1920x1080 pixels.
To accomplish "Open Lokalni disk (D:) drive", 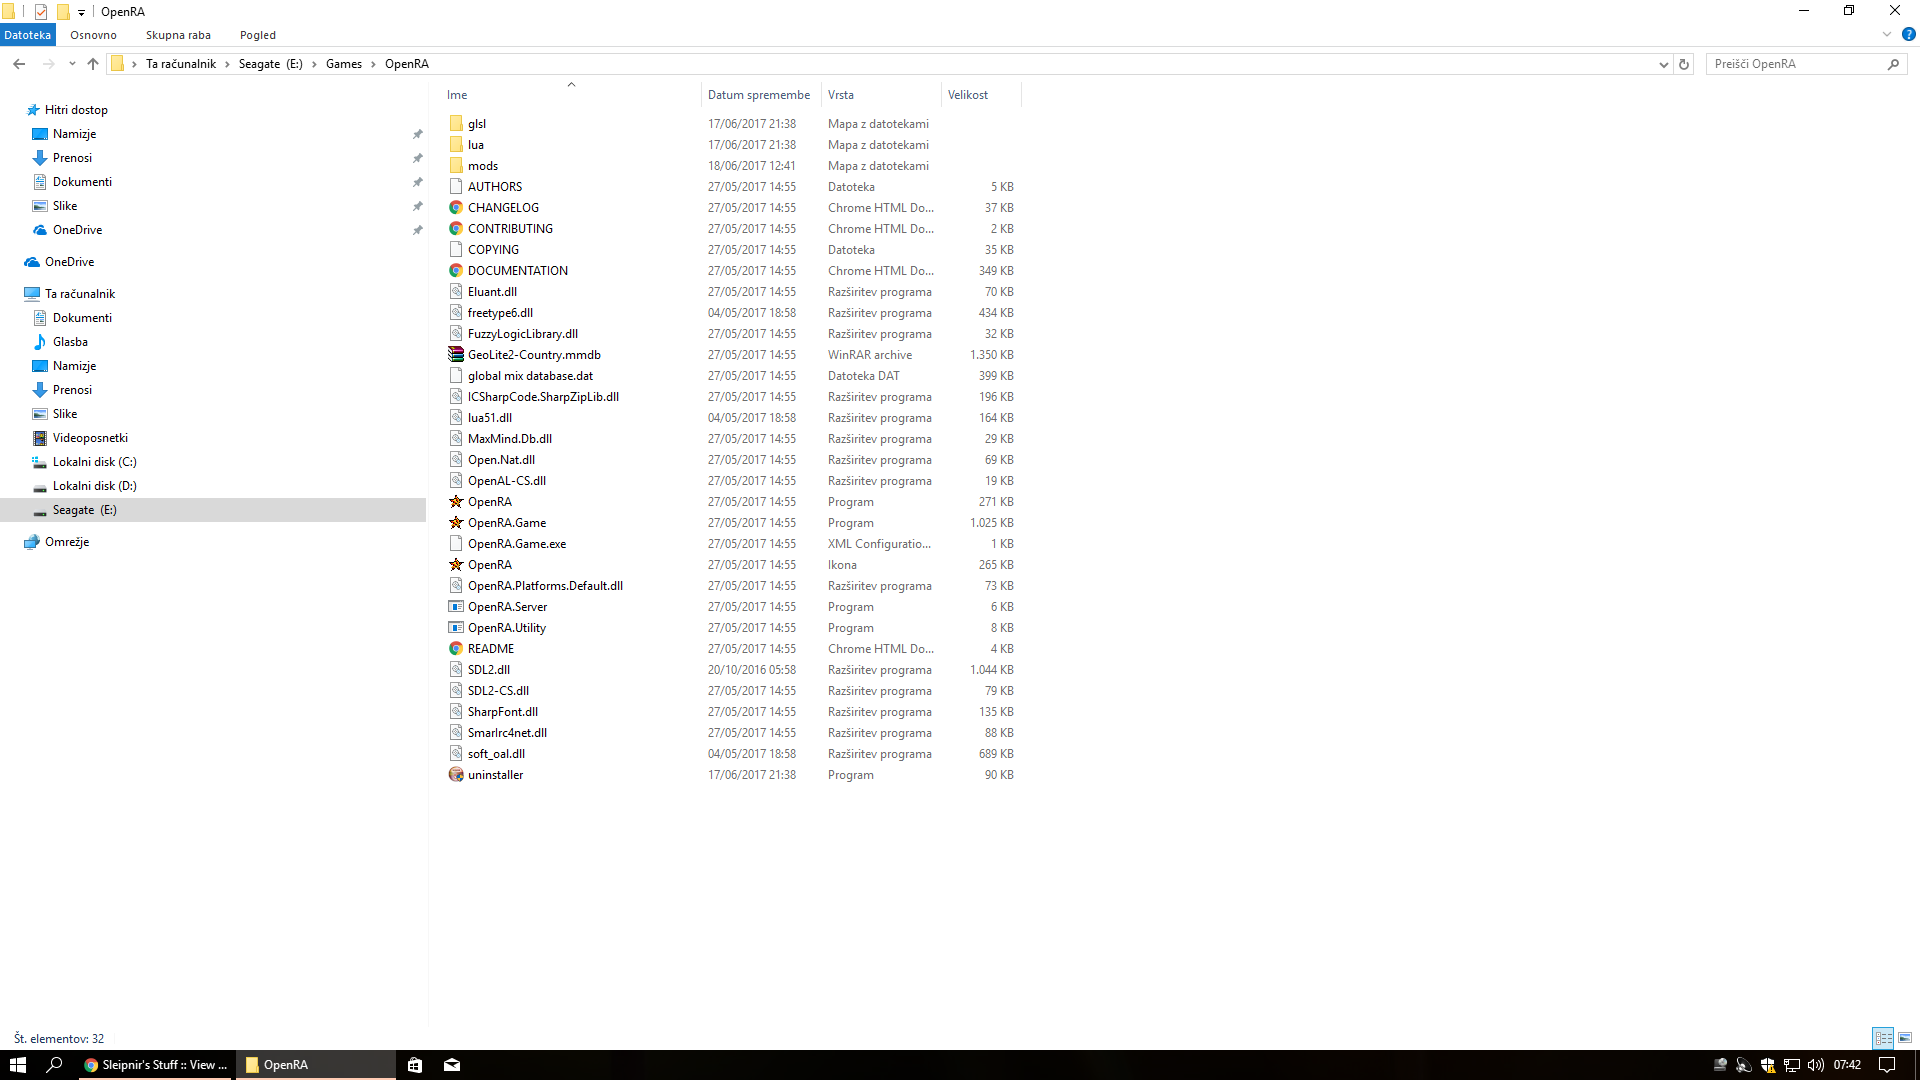I will [94, 486].
